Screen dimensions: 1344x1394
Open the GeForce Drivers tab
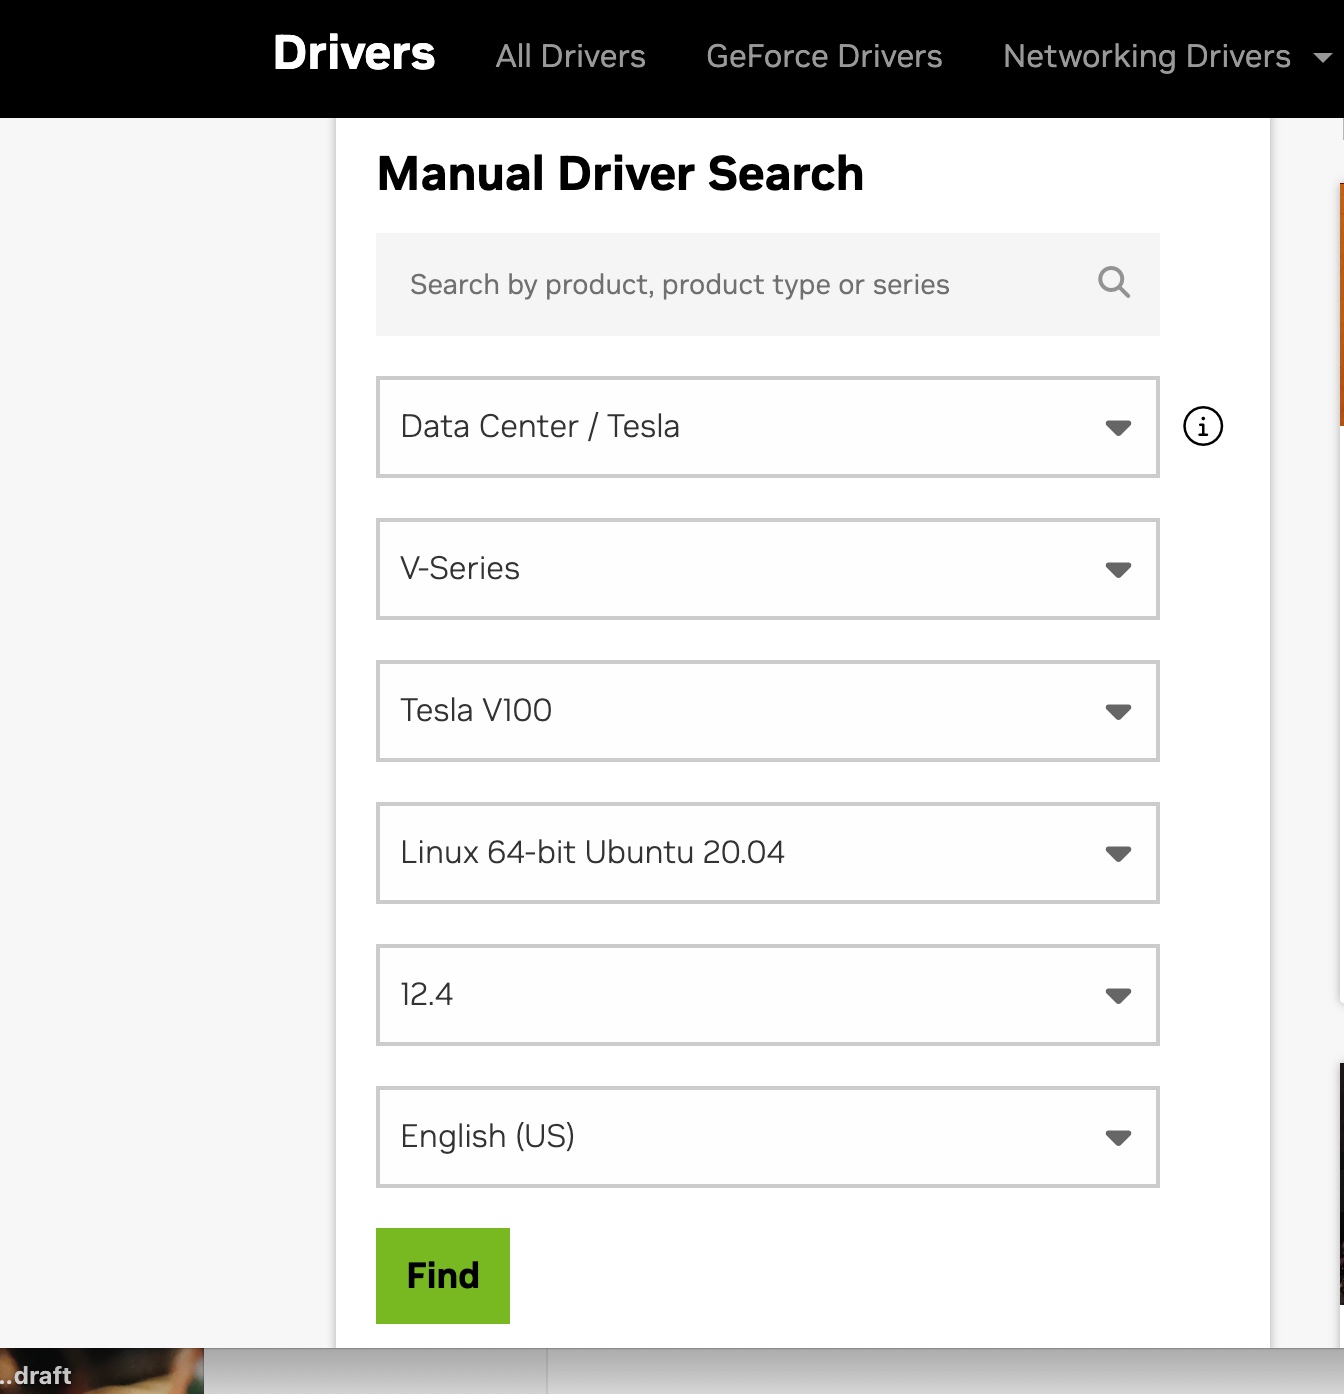[x=824, y=56]
